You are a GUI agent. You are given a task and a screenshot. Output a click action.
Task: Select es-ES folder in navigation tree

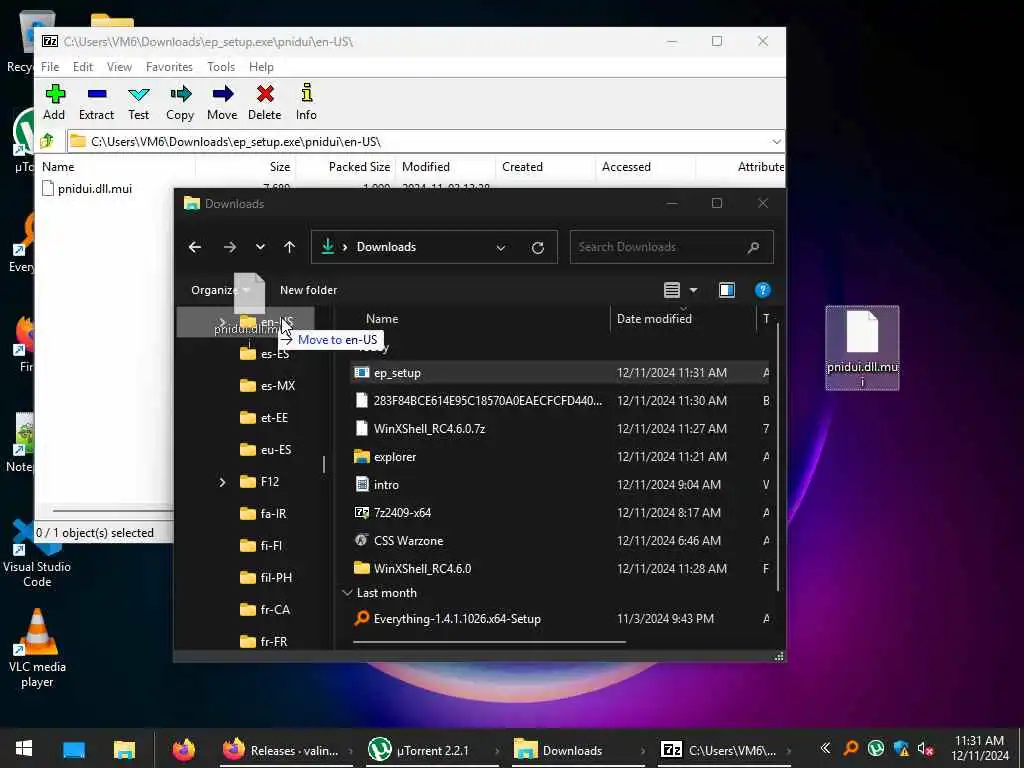click(x=264, y=354)
